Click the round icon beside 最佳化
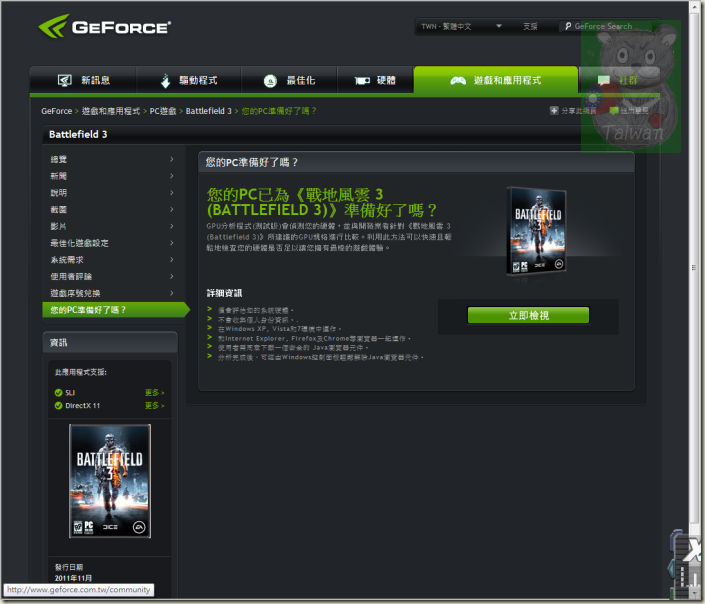This screenshot has width=705, height=604. point(270,81)
